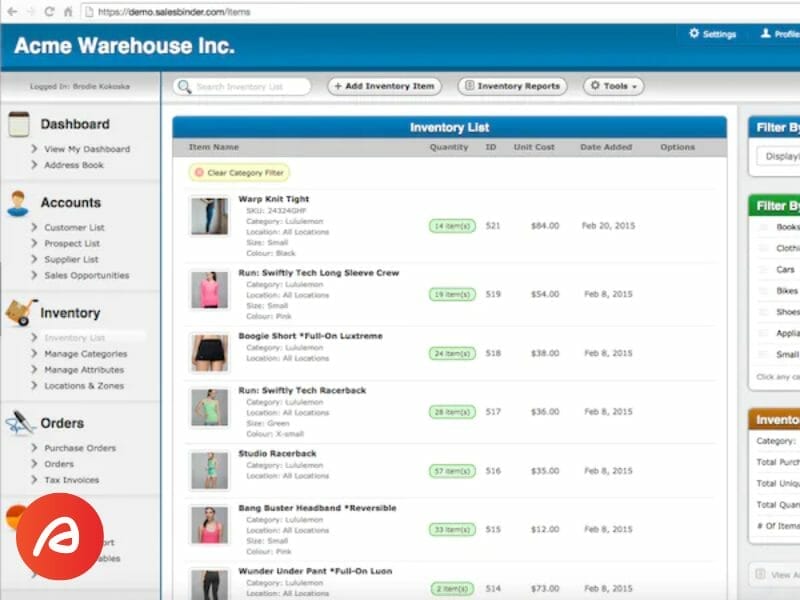Go to browser home icon
The image size is (800, 600).
(68, 12)
